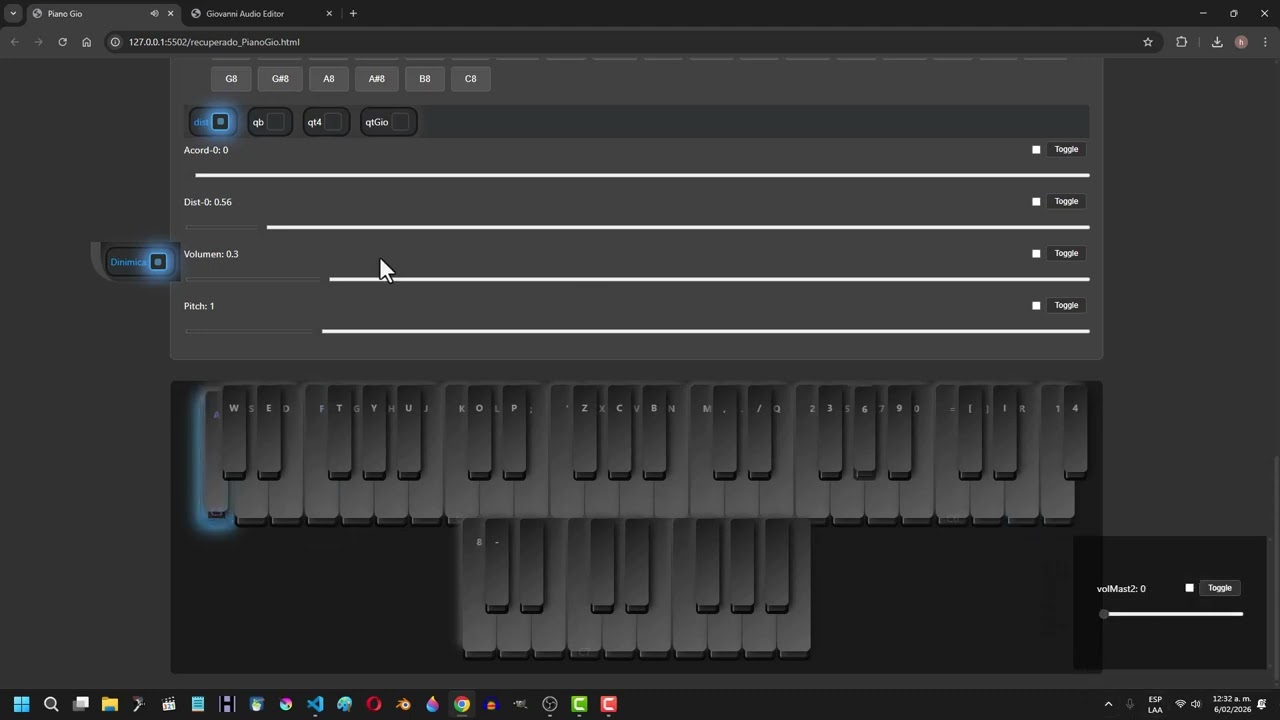This screenshot has height=720, width=1280.
Task: Click the Pitch Toggle button
Action: pos(1067,305)
